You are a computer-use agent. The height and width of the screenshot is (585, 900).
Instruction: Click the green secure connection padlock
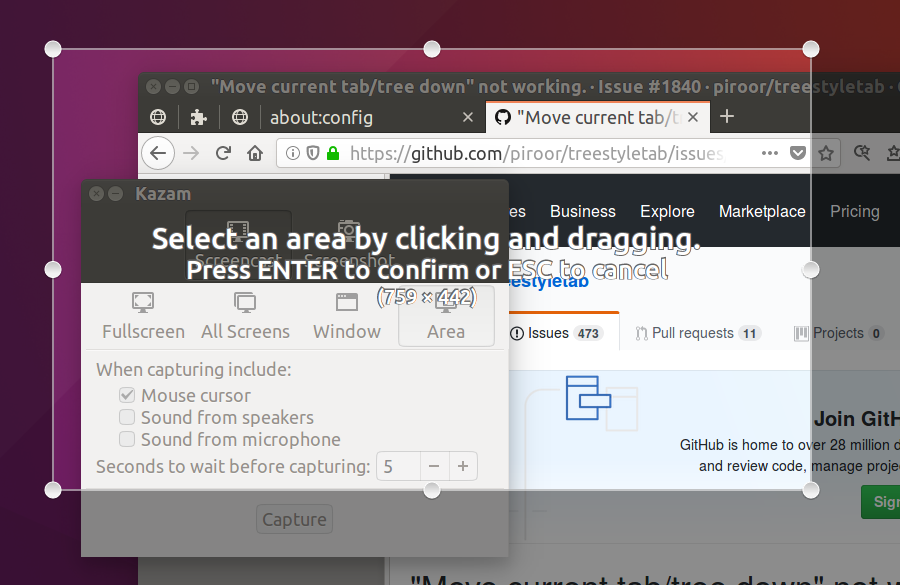(333, 153)
